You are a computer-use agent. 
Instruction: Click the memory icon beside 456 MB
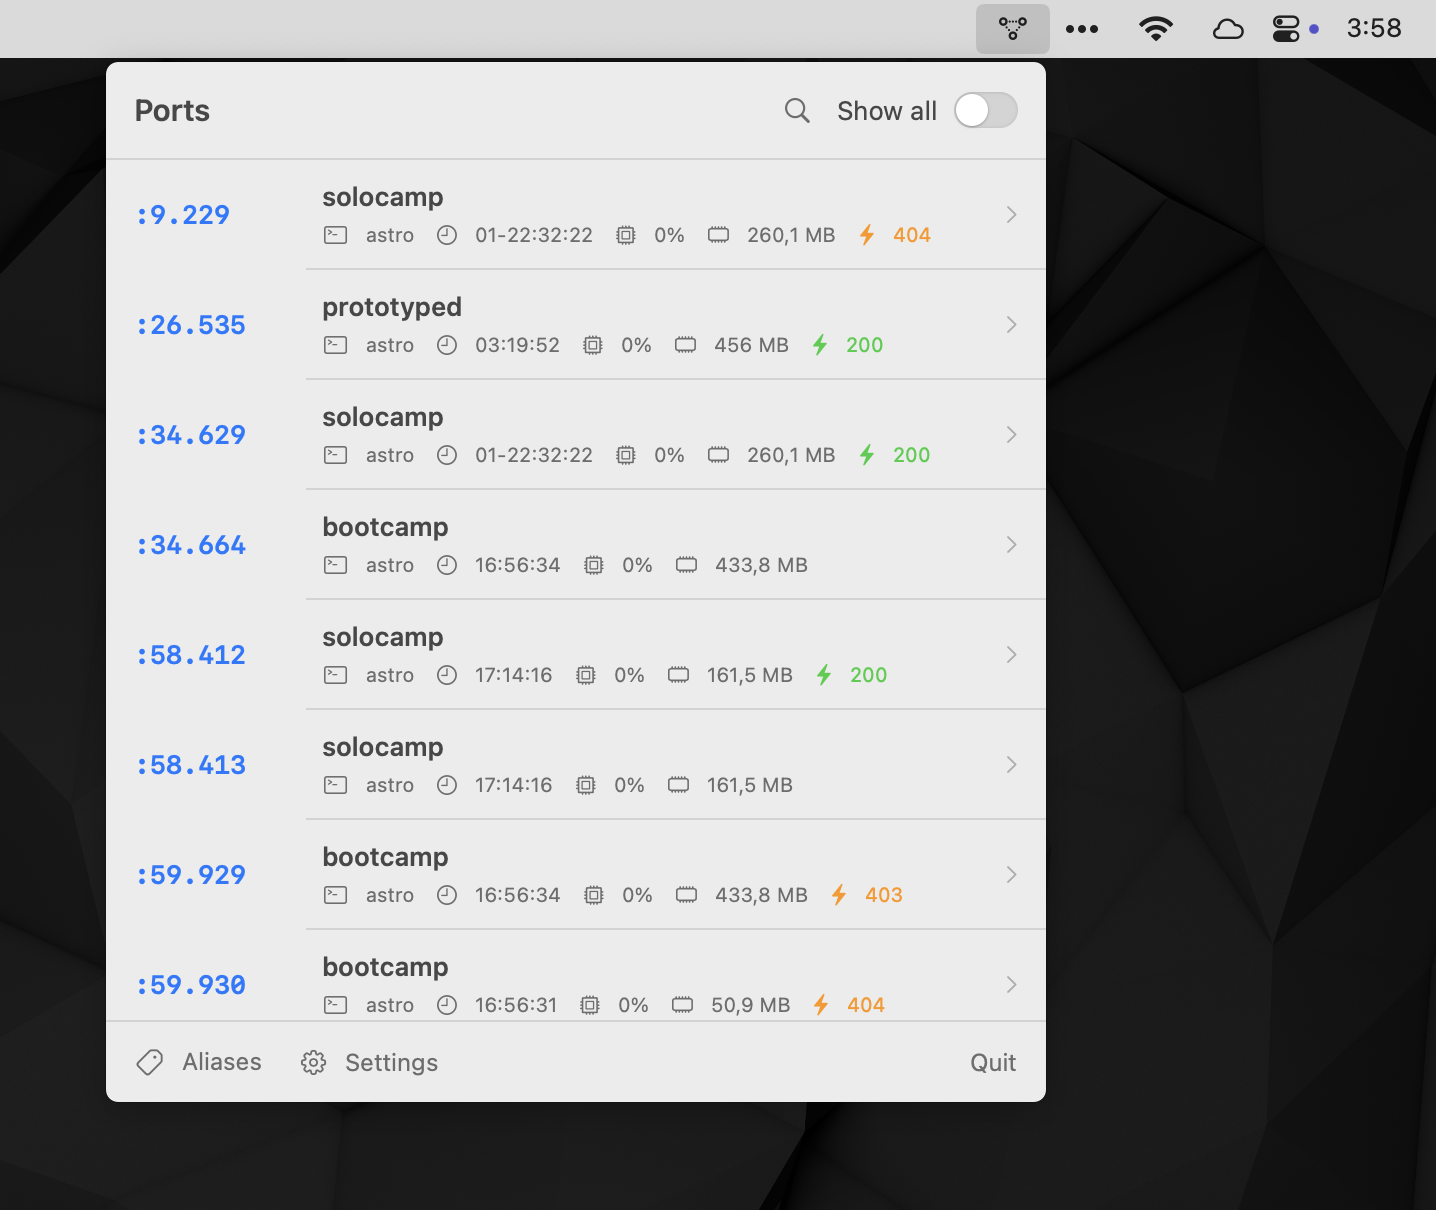pos(685,345)
